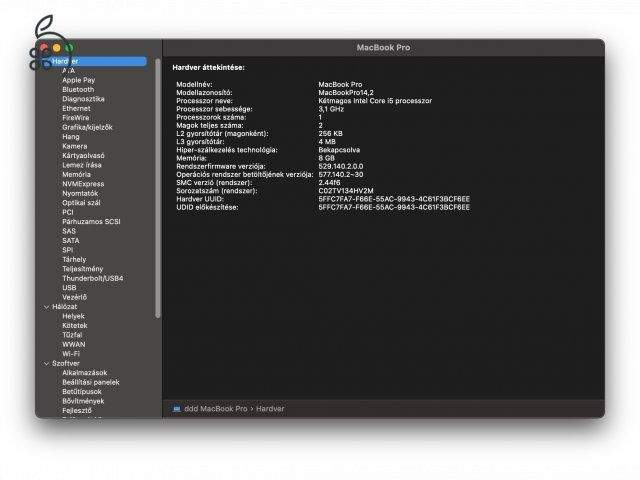Click the 'Hardver áttekintése:' heading

(x=209, y=67)
